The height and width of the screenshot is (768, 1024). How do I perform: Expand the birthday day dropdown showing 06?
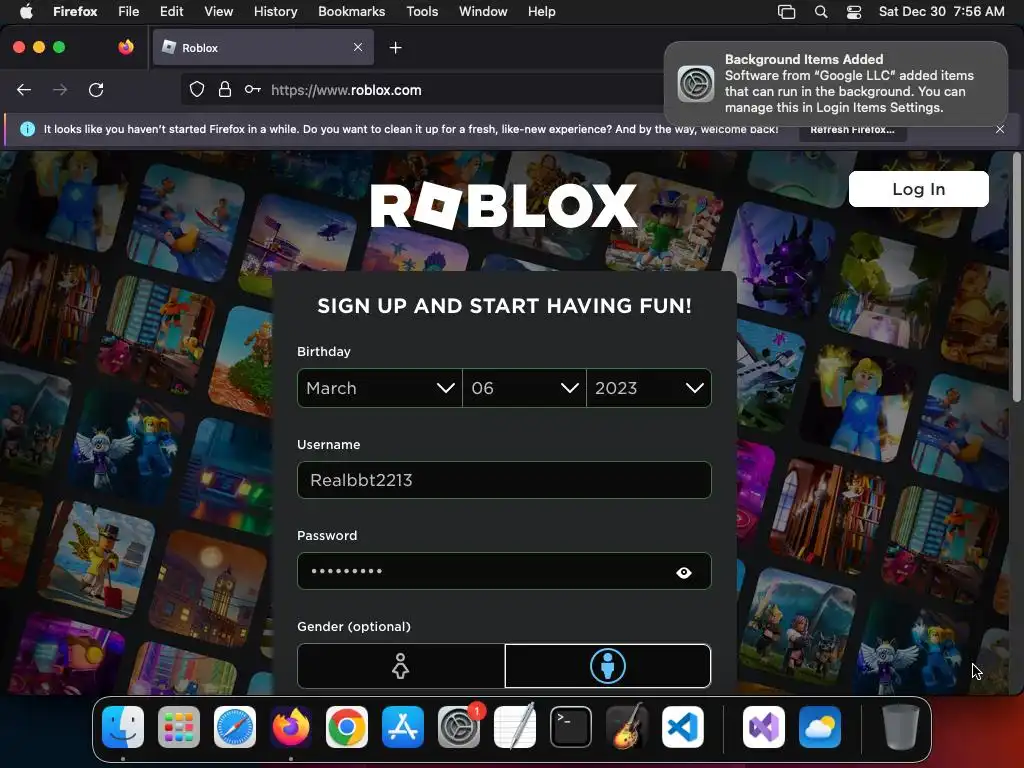[x=524, y=388]
